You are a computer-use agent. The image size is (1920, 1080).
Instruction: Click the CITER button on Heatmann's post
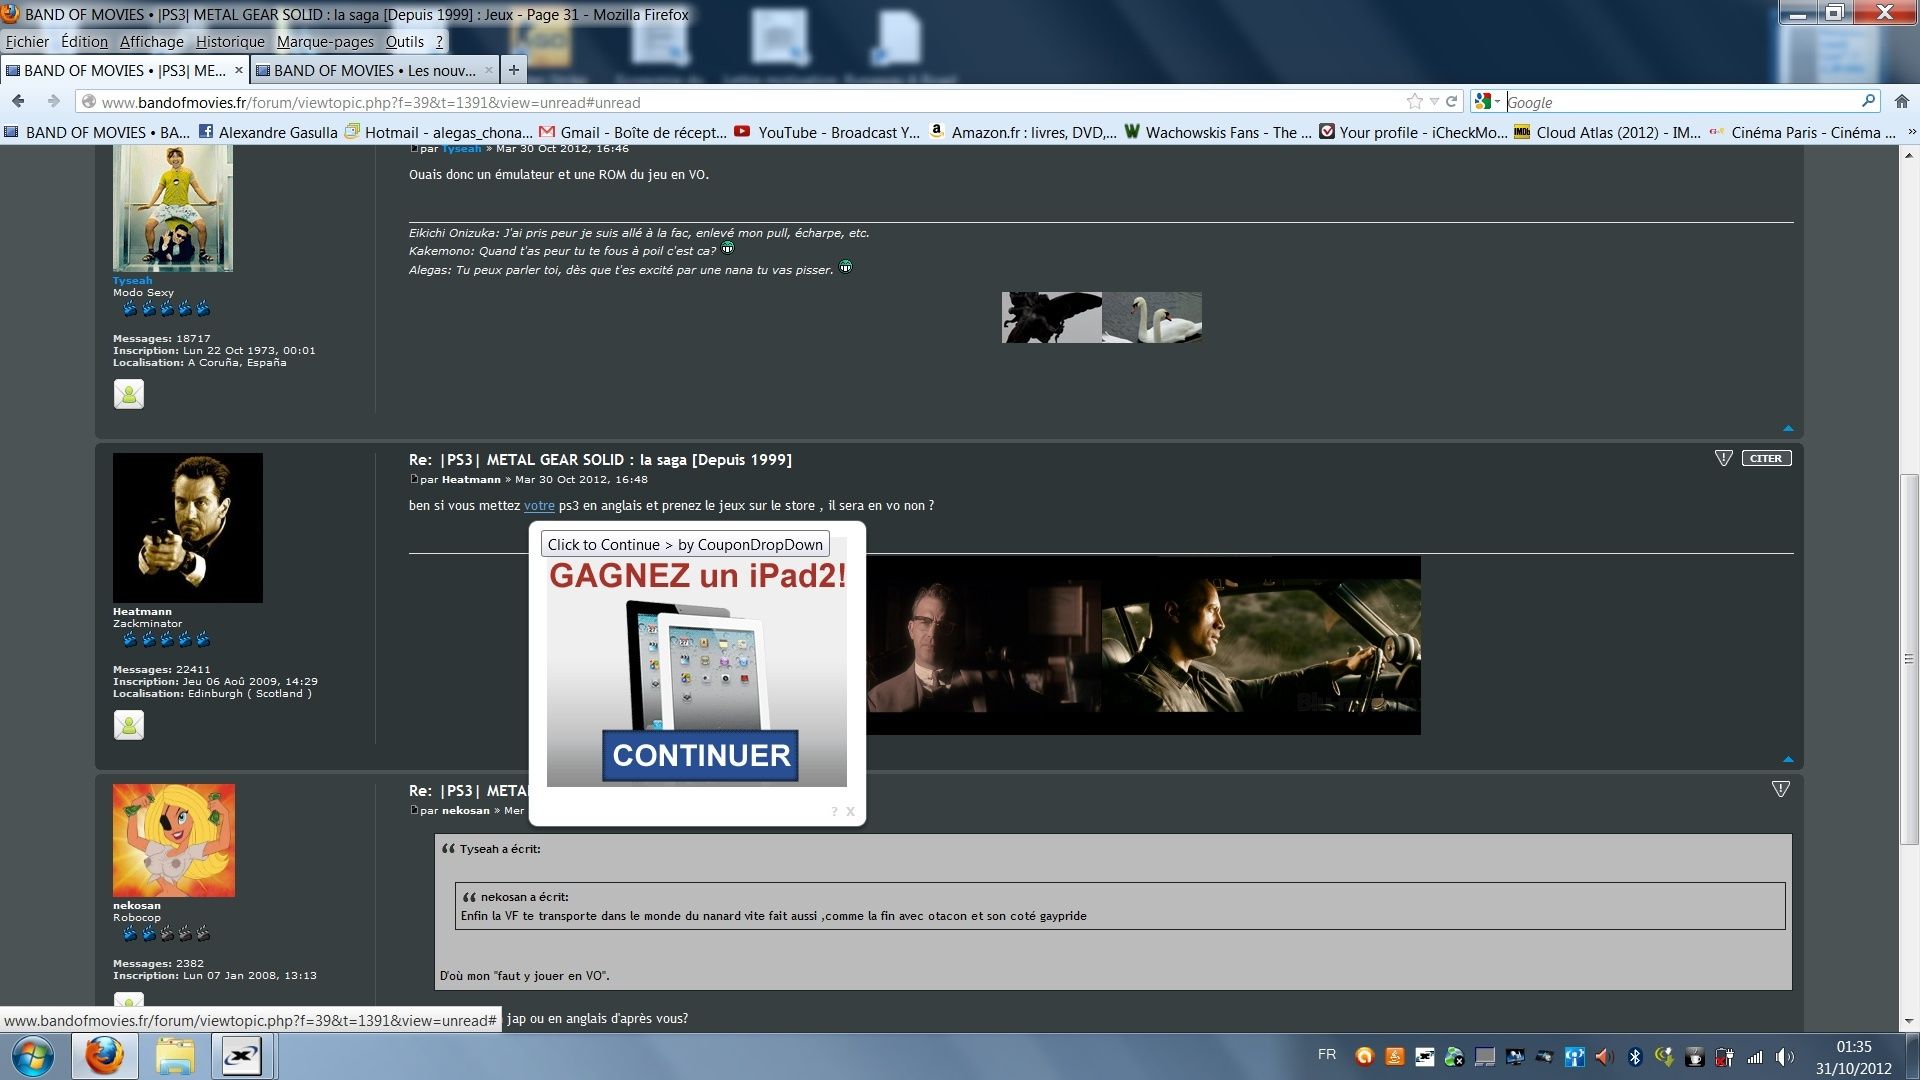[1766, 458]
